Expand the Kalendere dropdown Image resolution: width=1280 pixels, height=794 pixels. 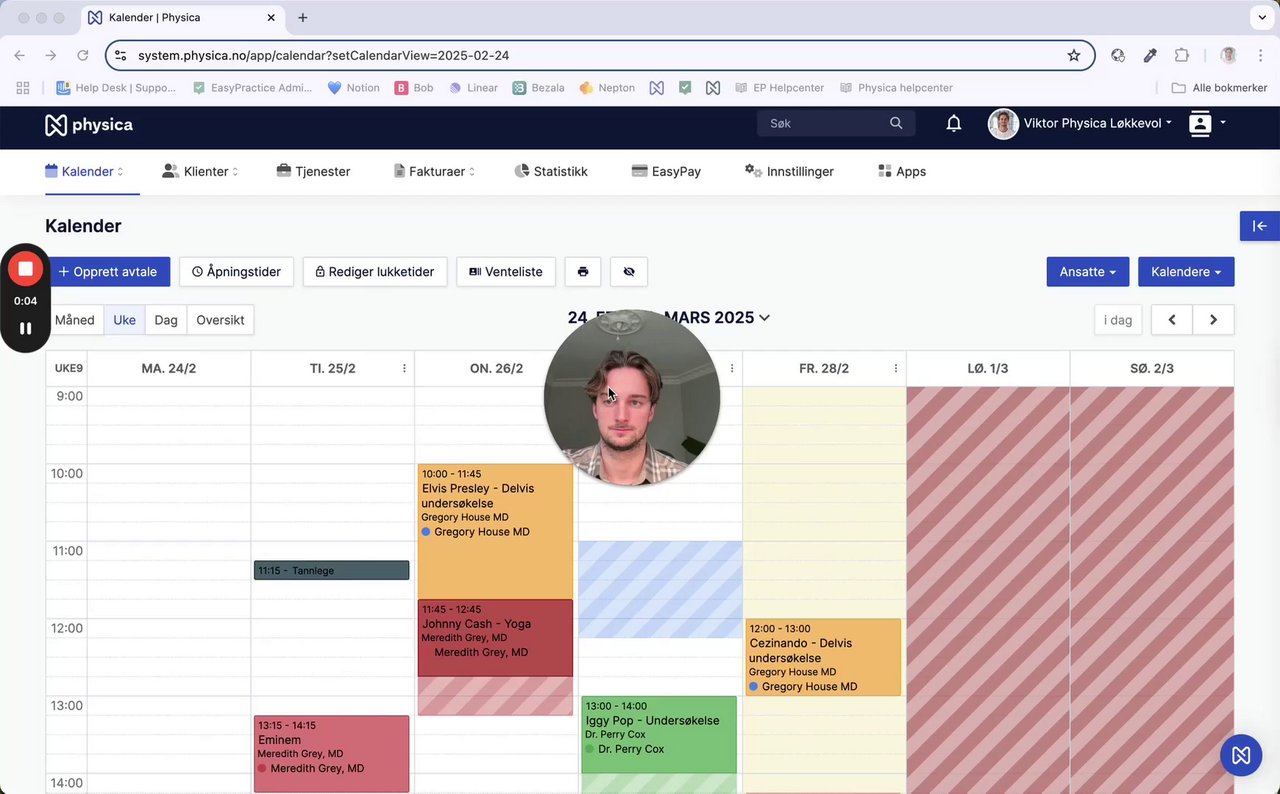1186,272
